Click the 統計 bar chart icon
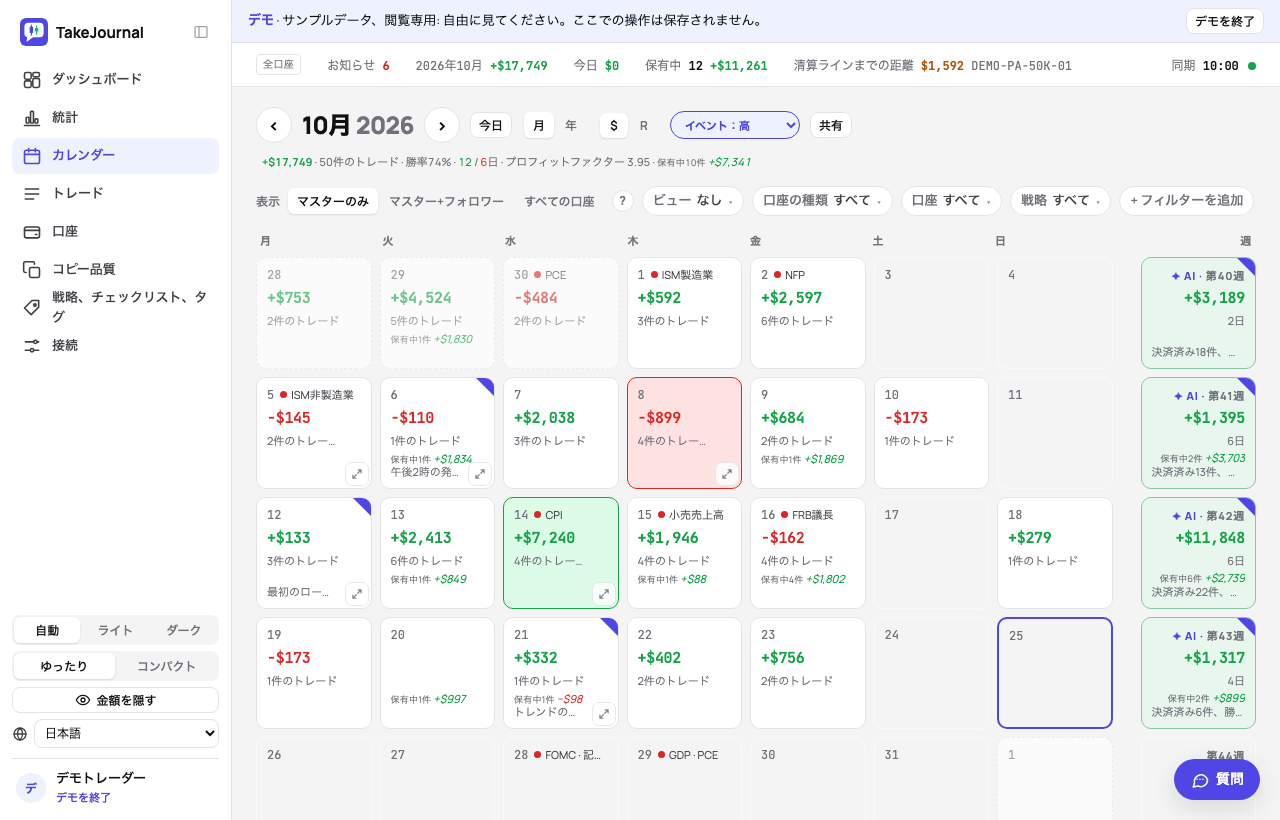 click(x=32, y=117)
